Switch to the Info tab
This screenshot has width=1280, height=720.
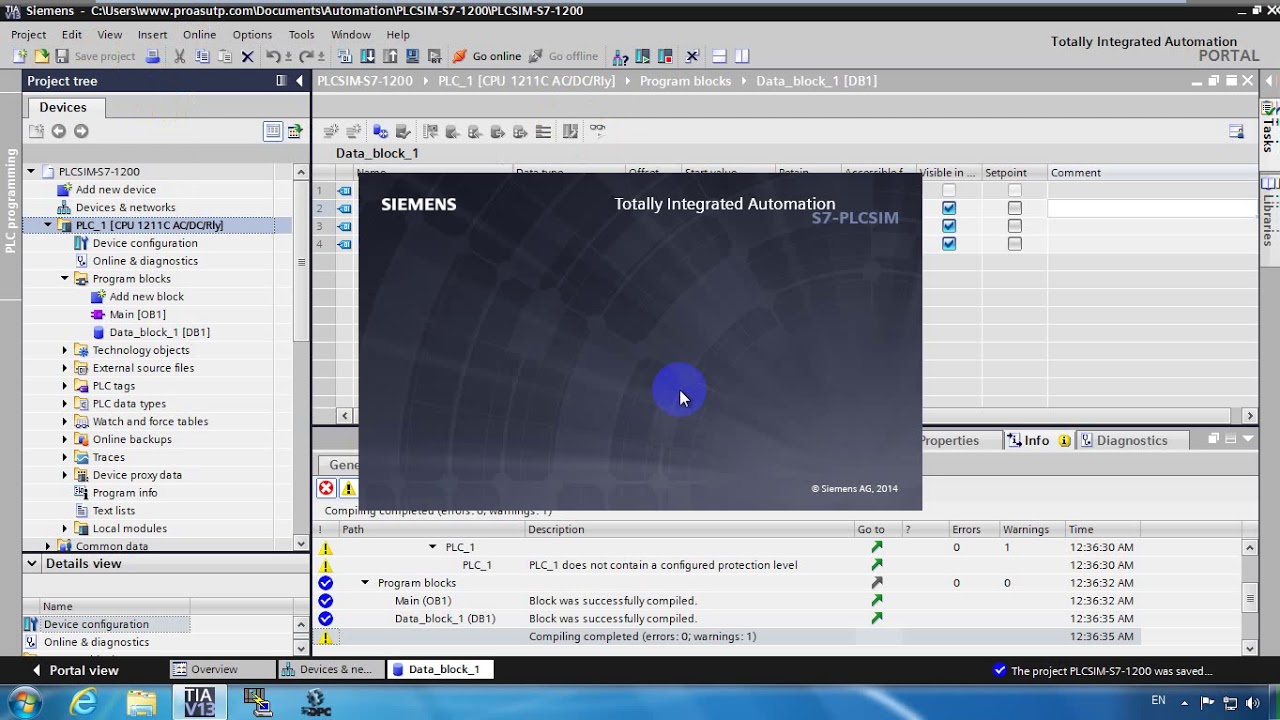1037,440
